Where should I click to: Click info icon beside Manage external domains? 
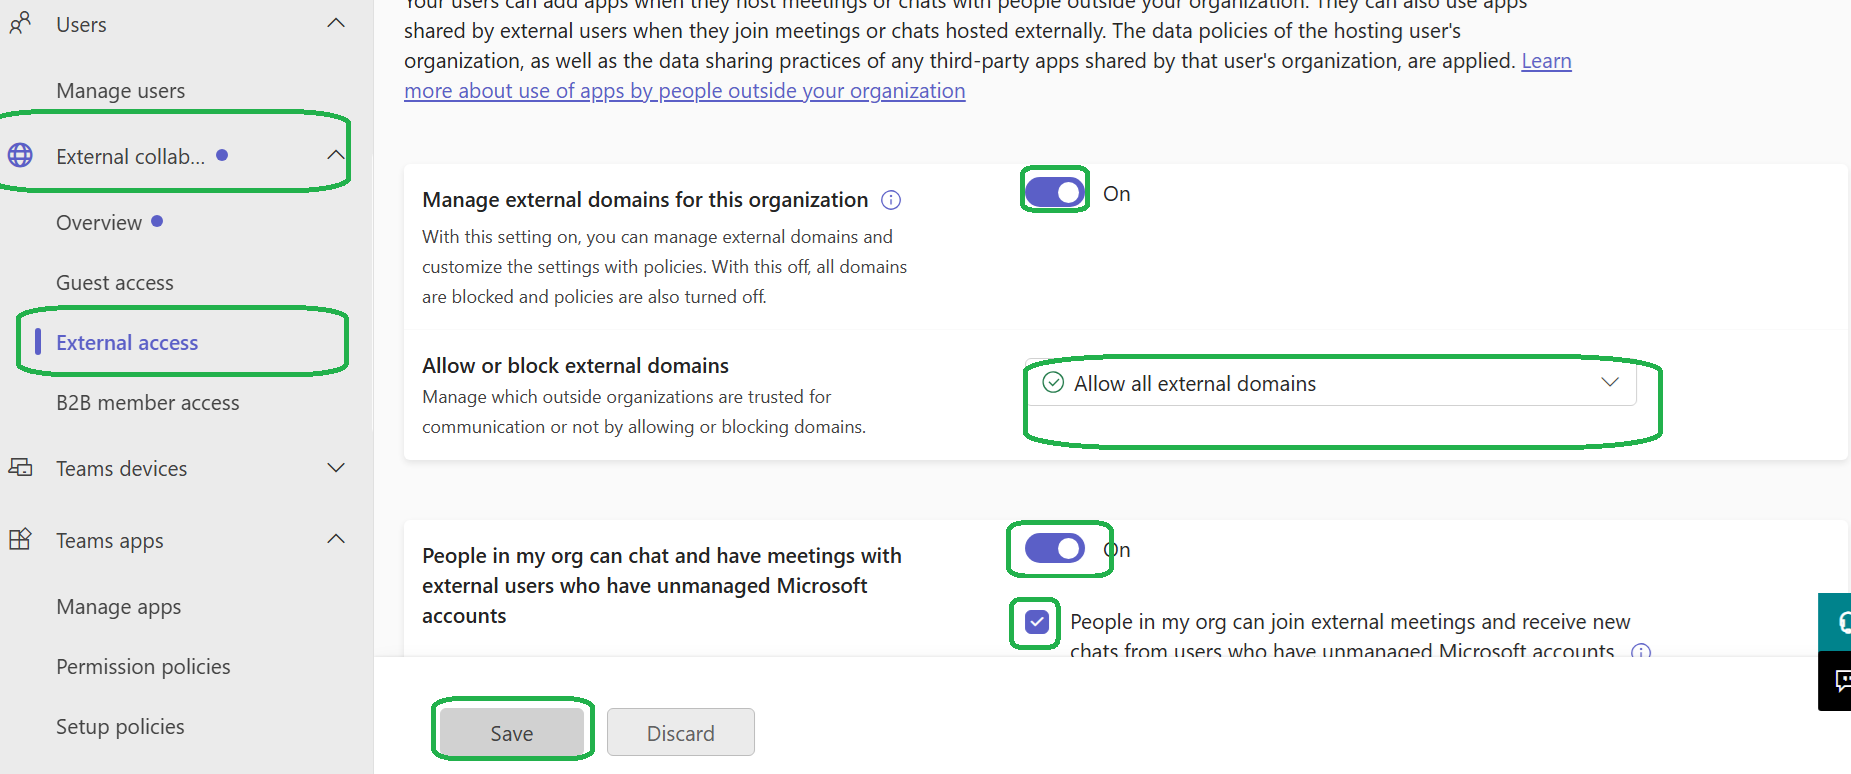(x=891, y=200)
